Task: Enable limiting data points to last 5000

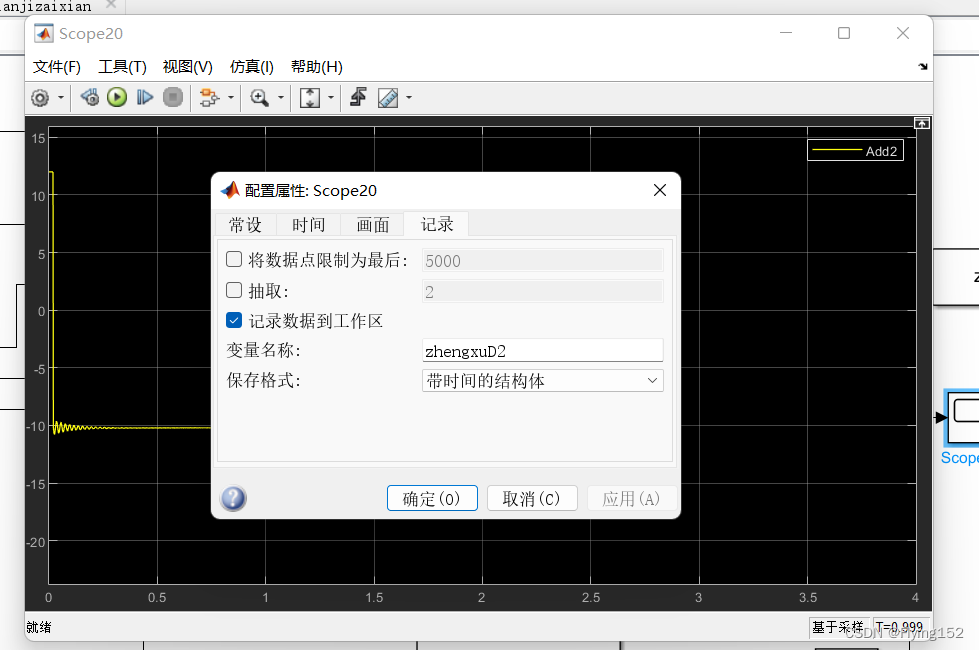Action: (x=234, y=258)
